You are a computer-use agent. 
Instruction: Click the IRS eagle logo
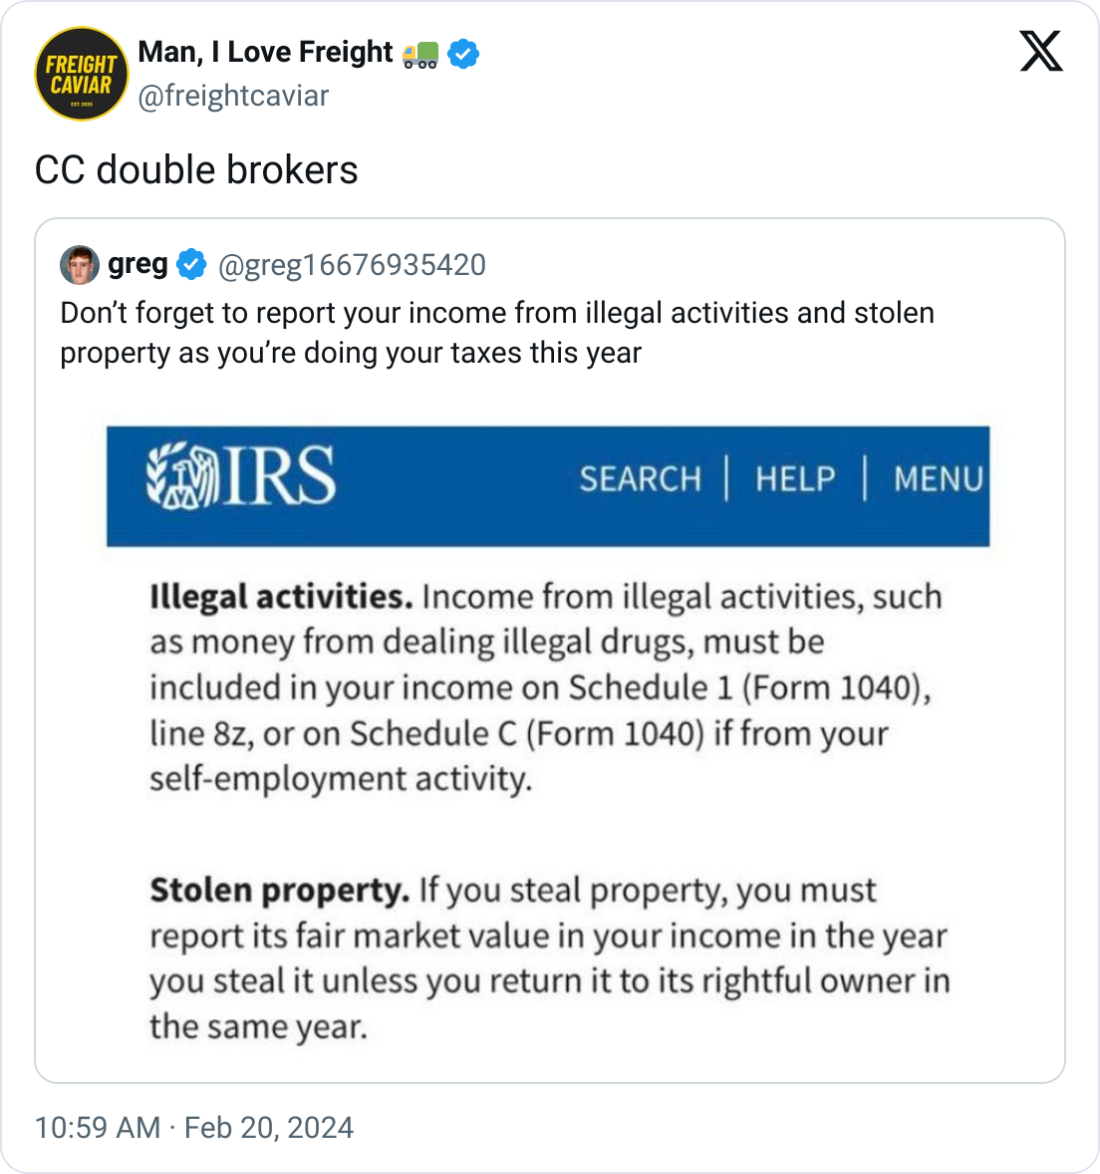[181, 474]
